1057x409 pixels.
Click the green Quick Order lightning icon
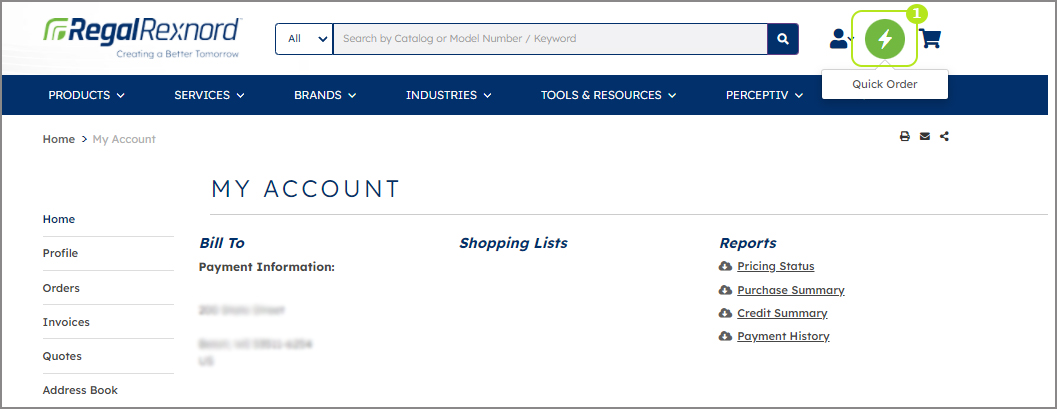tap(885, 39)
